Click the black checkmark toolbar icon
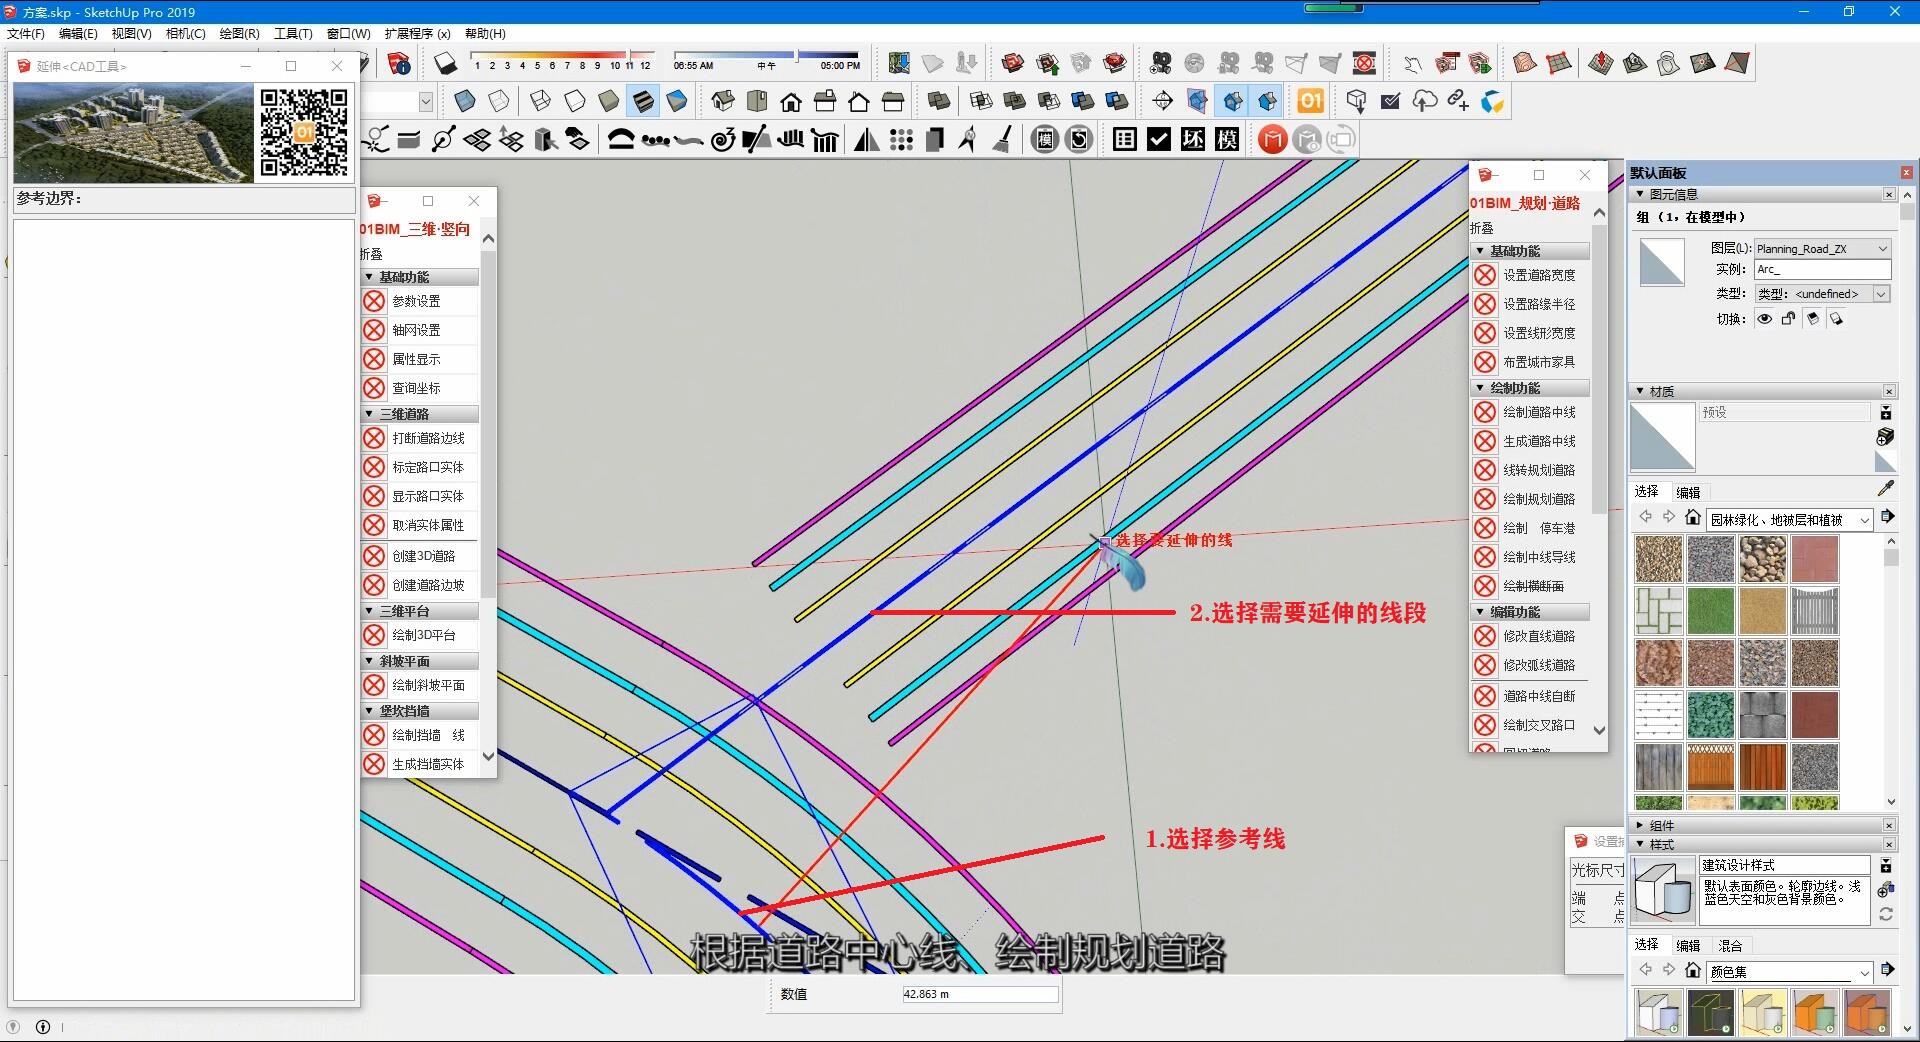 pyautogui.click(x=1159, y=140)
